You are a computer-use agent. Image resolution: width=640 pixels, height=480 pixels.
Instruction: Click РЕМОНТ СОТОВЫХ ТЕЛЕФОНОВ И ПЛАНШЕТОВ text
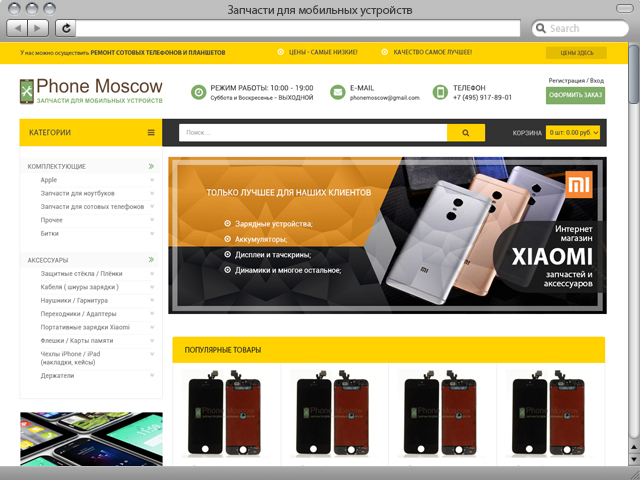[x=158, y=52]
